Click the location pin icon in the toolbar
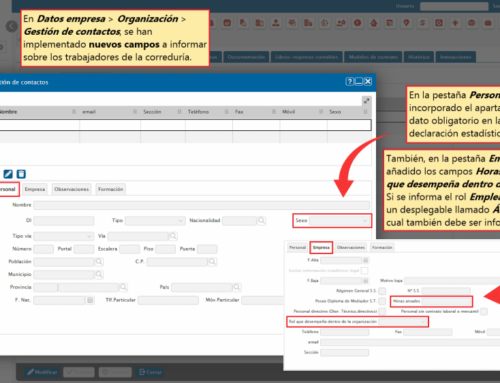500x383 pixels. (x=406, y=23)
